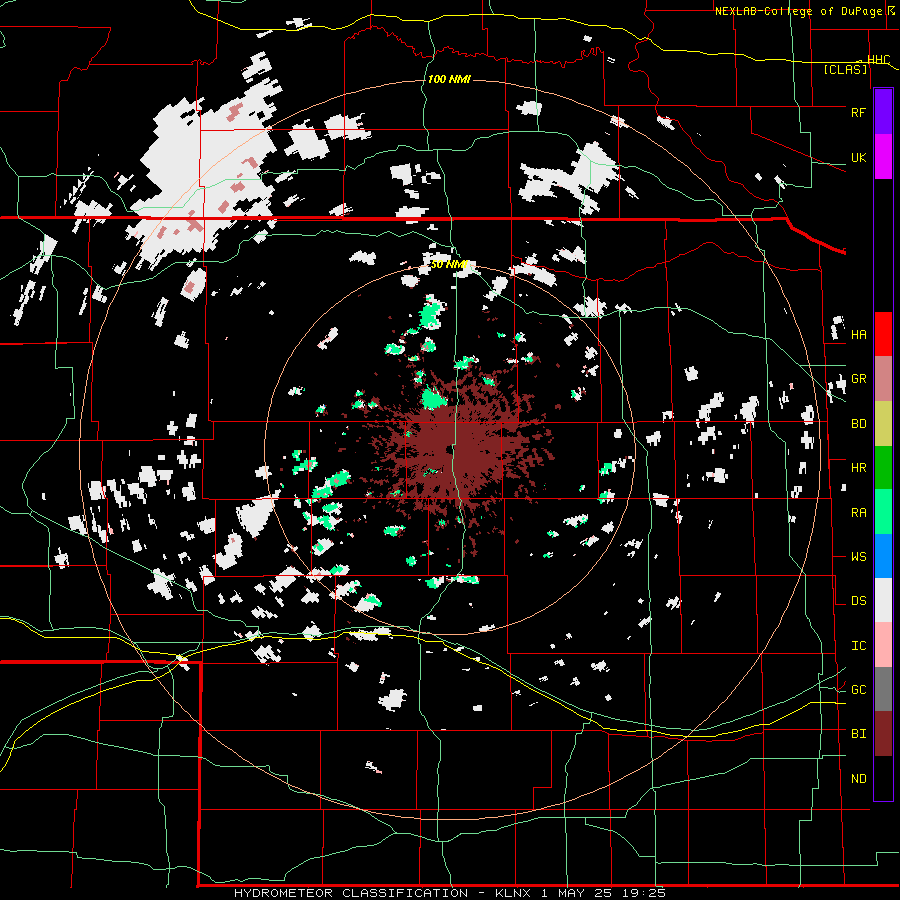Click the brown BI legend color swatch
The width and height of the screenshot is (900, 900).
point(883,734)
